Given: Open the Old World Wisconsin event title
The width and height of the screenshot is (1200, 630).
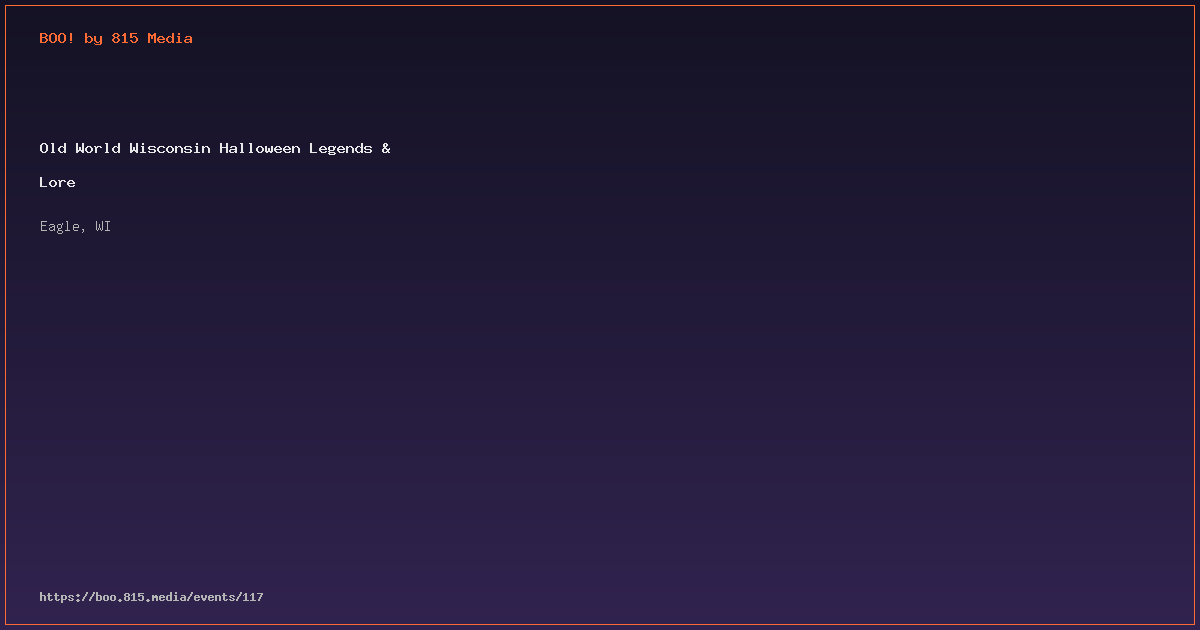Looking at the screenshot, I should [x=215, y=165].
